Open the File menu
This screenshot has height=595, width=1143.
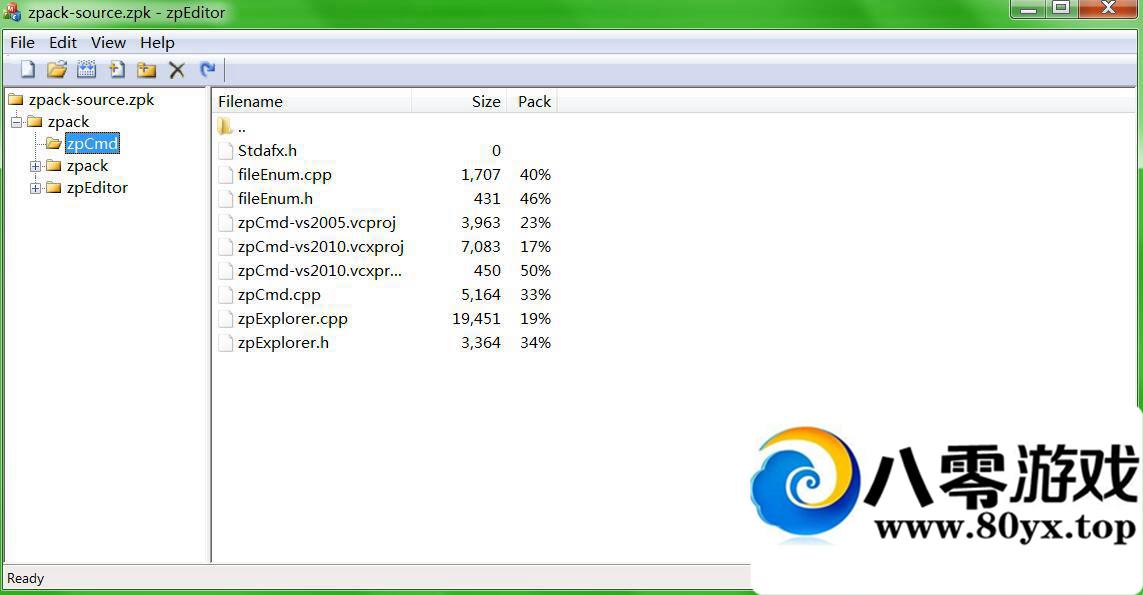22,42
